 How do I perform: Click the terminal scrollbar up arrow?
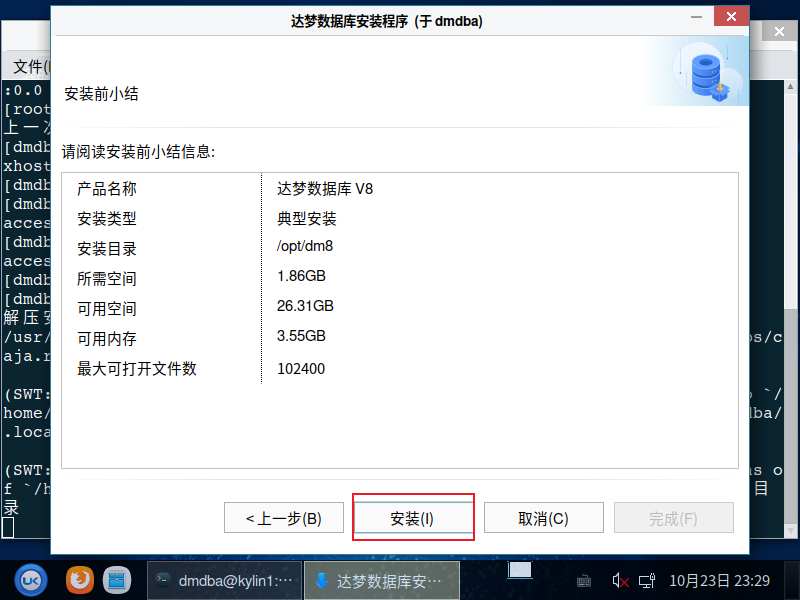click(x=791, y=87)
